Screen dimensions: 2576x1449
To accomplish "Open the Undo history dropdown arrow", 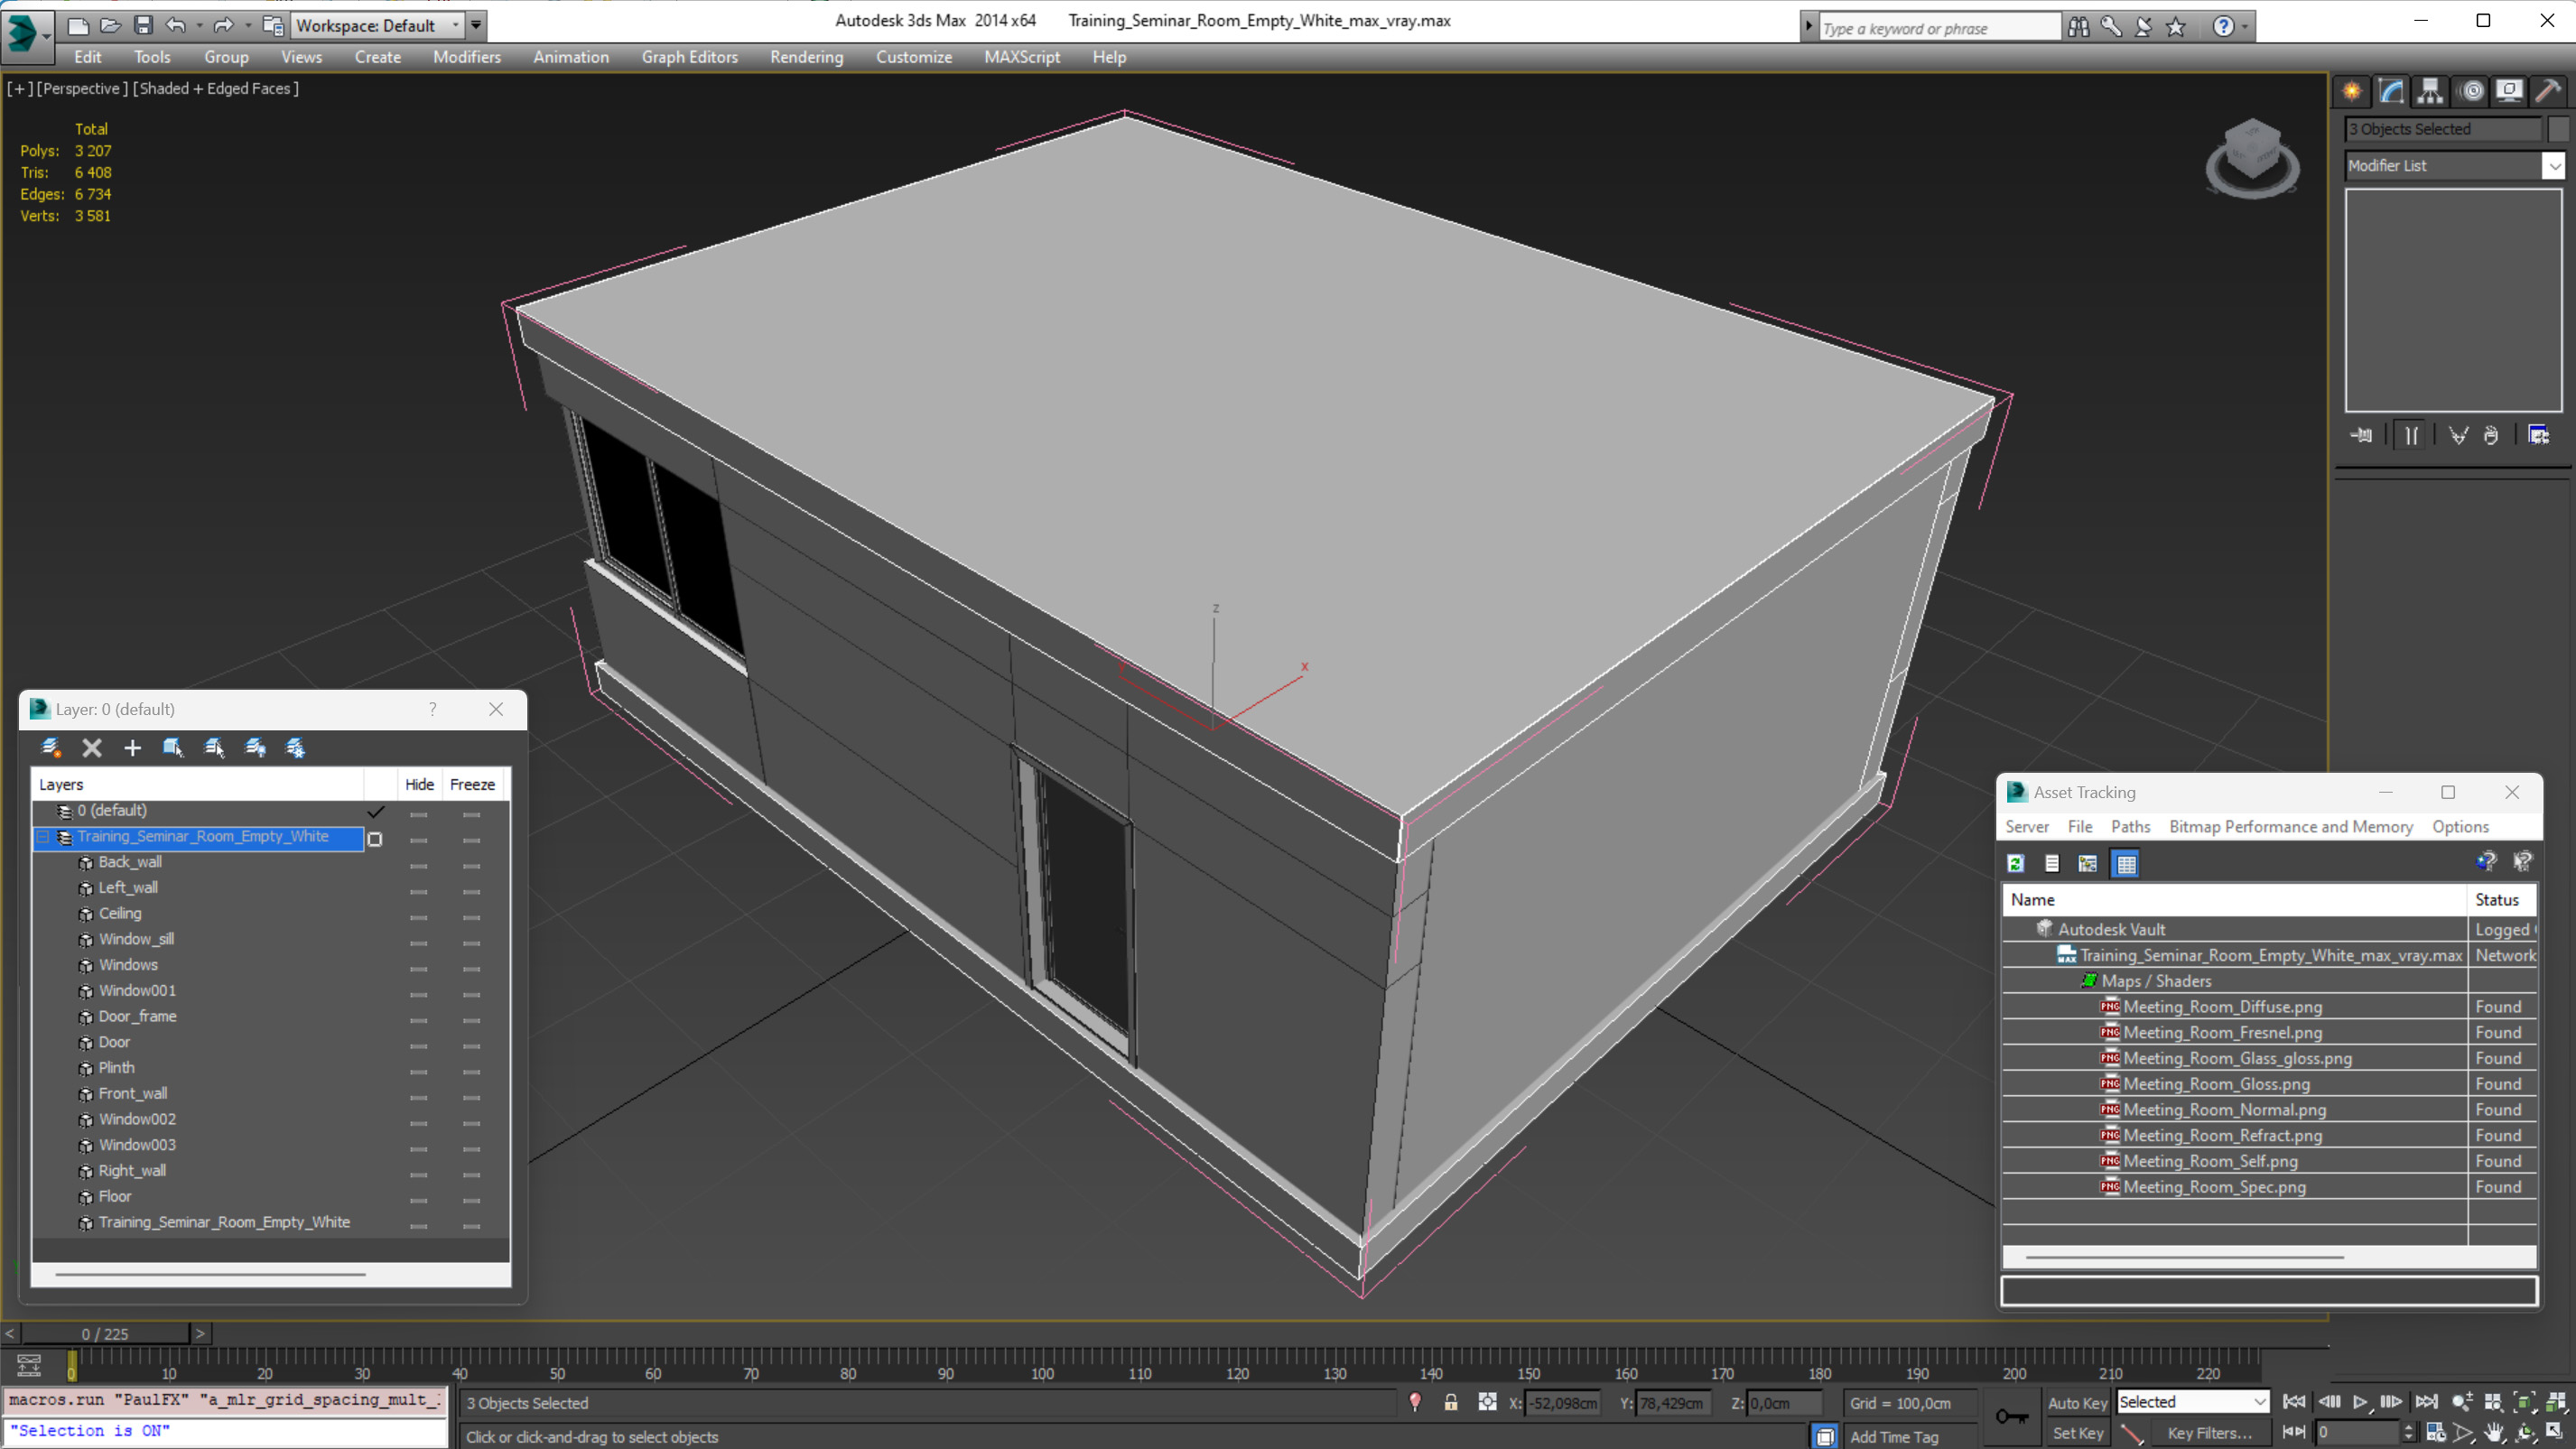I will click(x=199, y=25).
